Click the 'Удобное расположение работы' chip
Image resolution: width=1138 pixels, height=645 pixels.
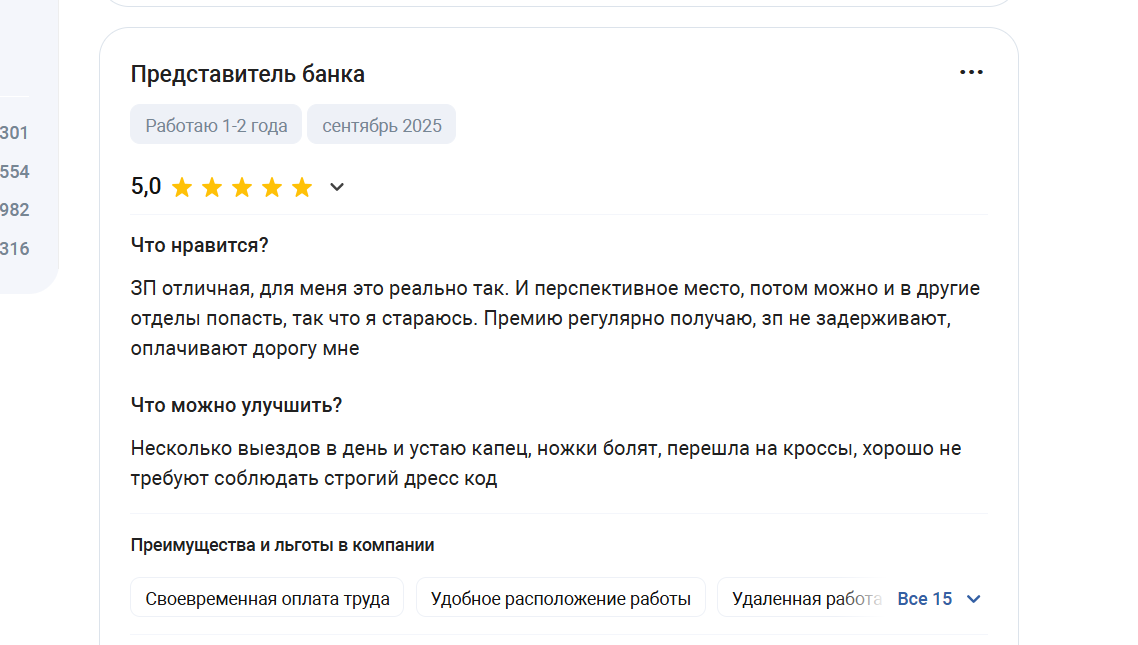pyautogui.click(x=560, y=599)
